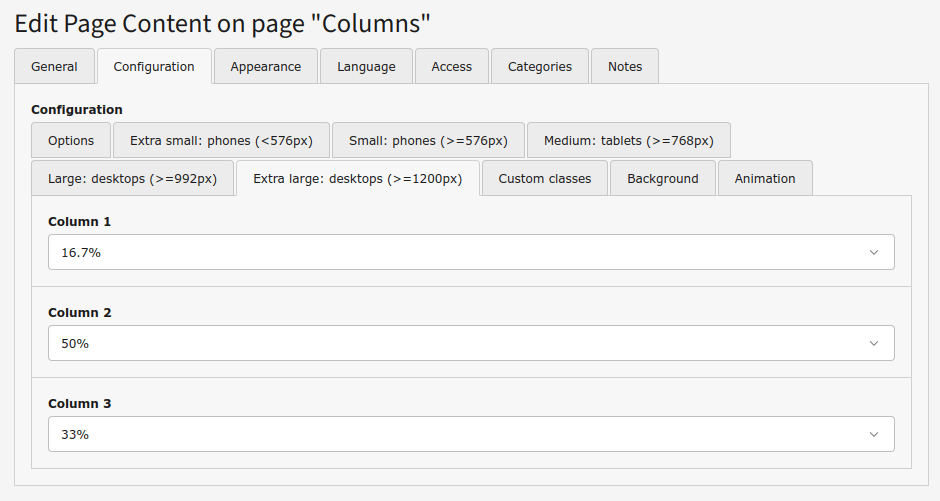The height and width of the screenshot is (501, 940).
Task: Open Column 2 dropdown showing 50%
Action: [x=470, y=344]
